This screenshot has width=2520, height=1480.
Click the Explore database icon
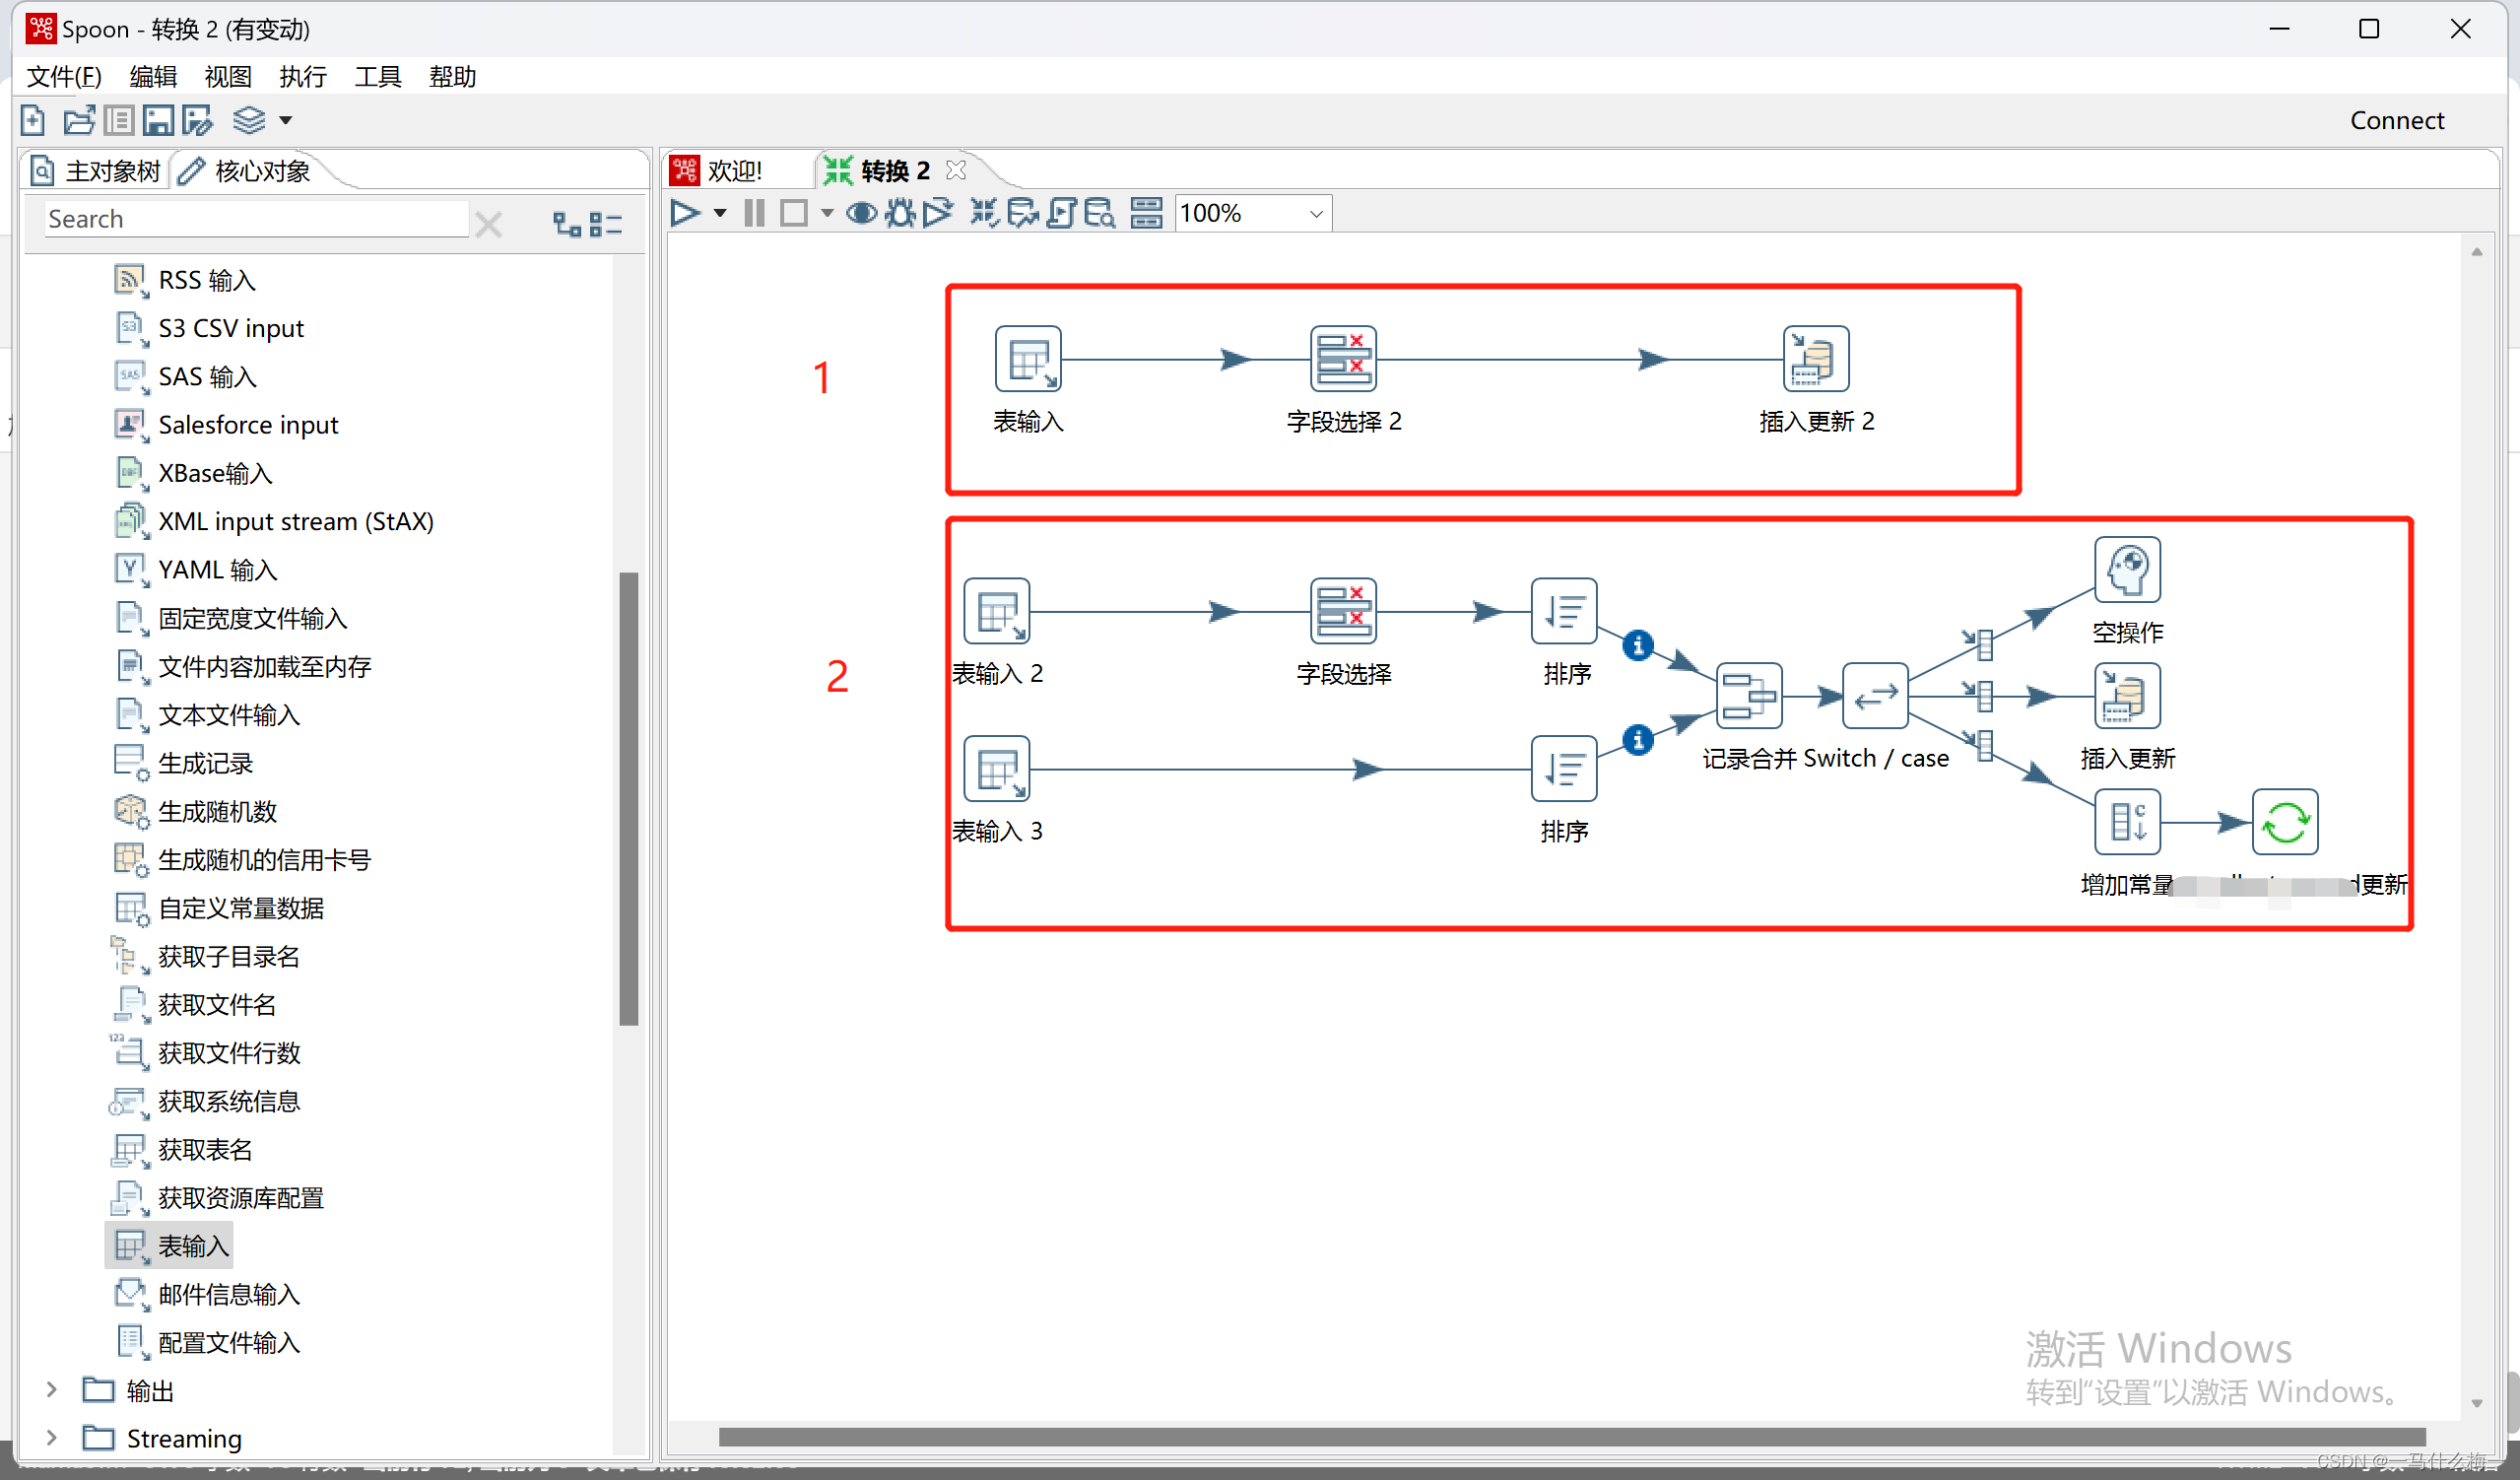[1100, 214]
